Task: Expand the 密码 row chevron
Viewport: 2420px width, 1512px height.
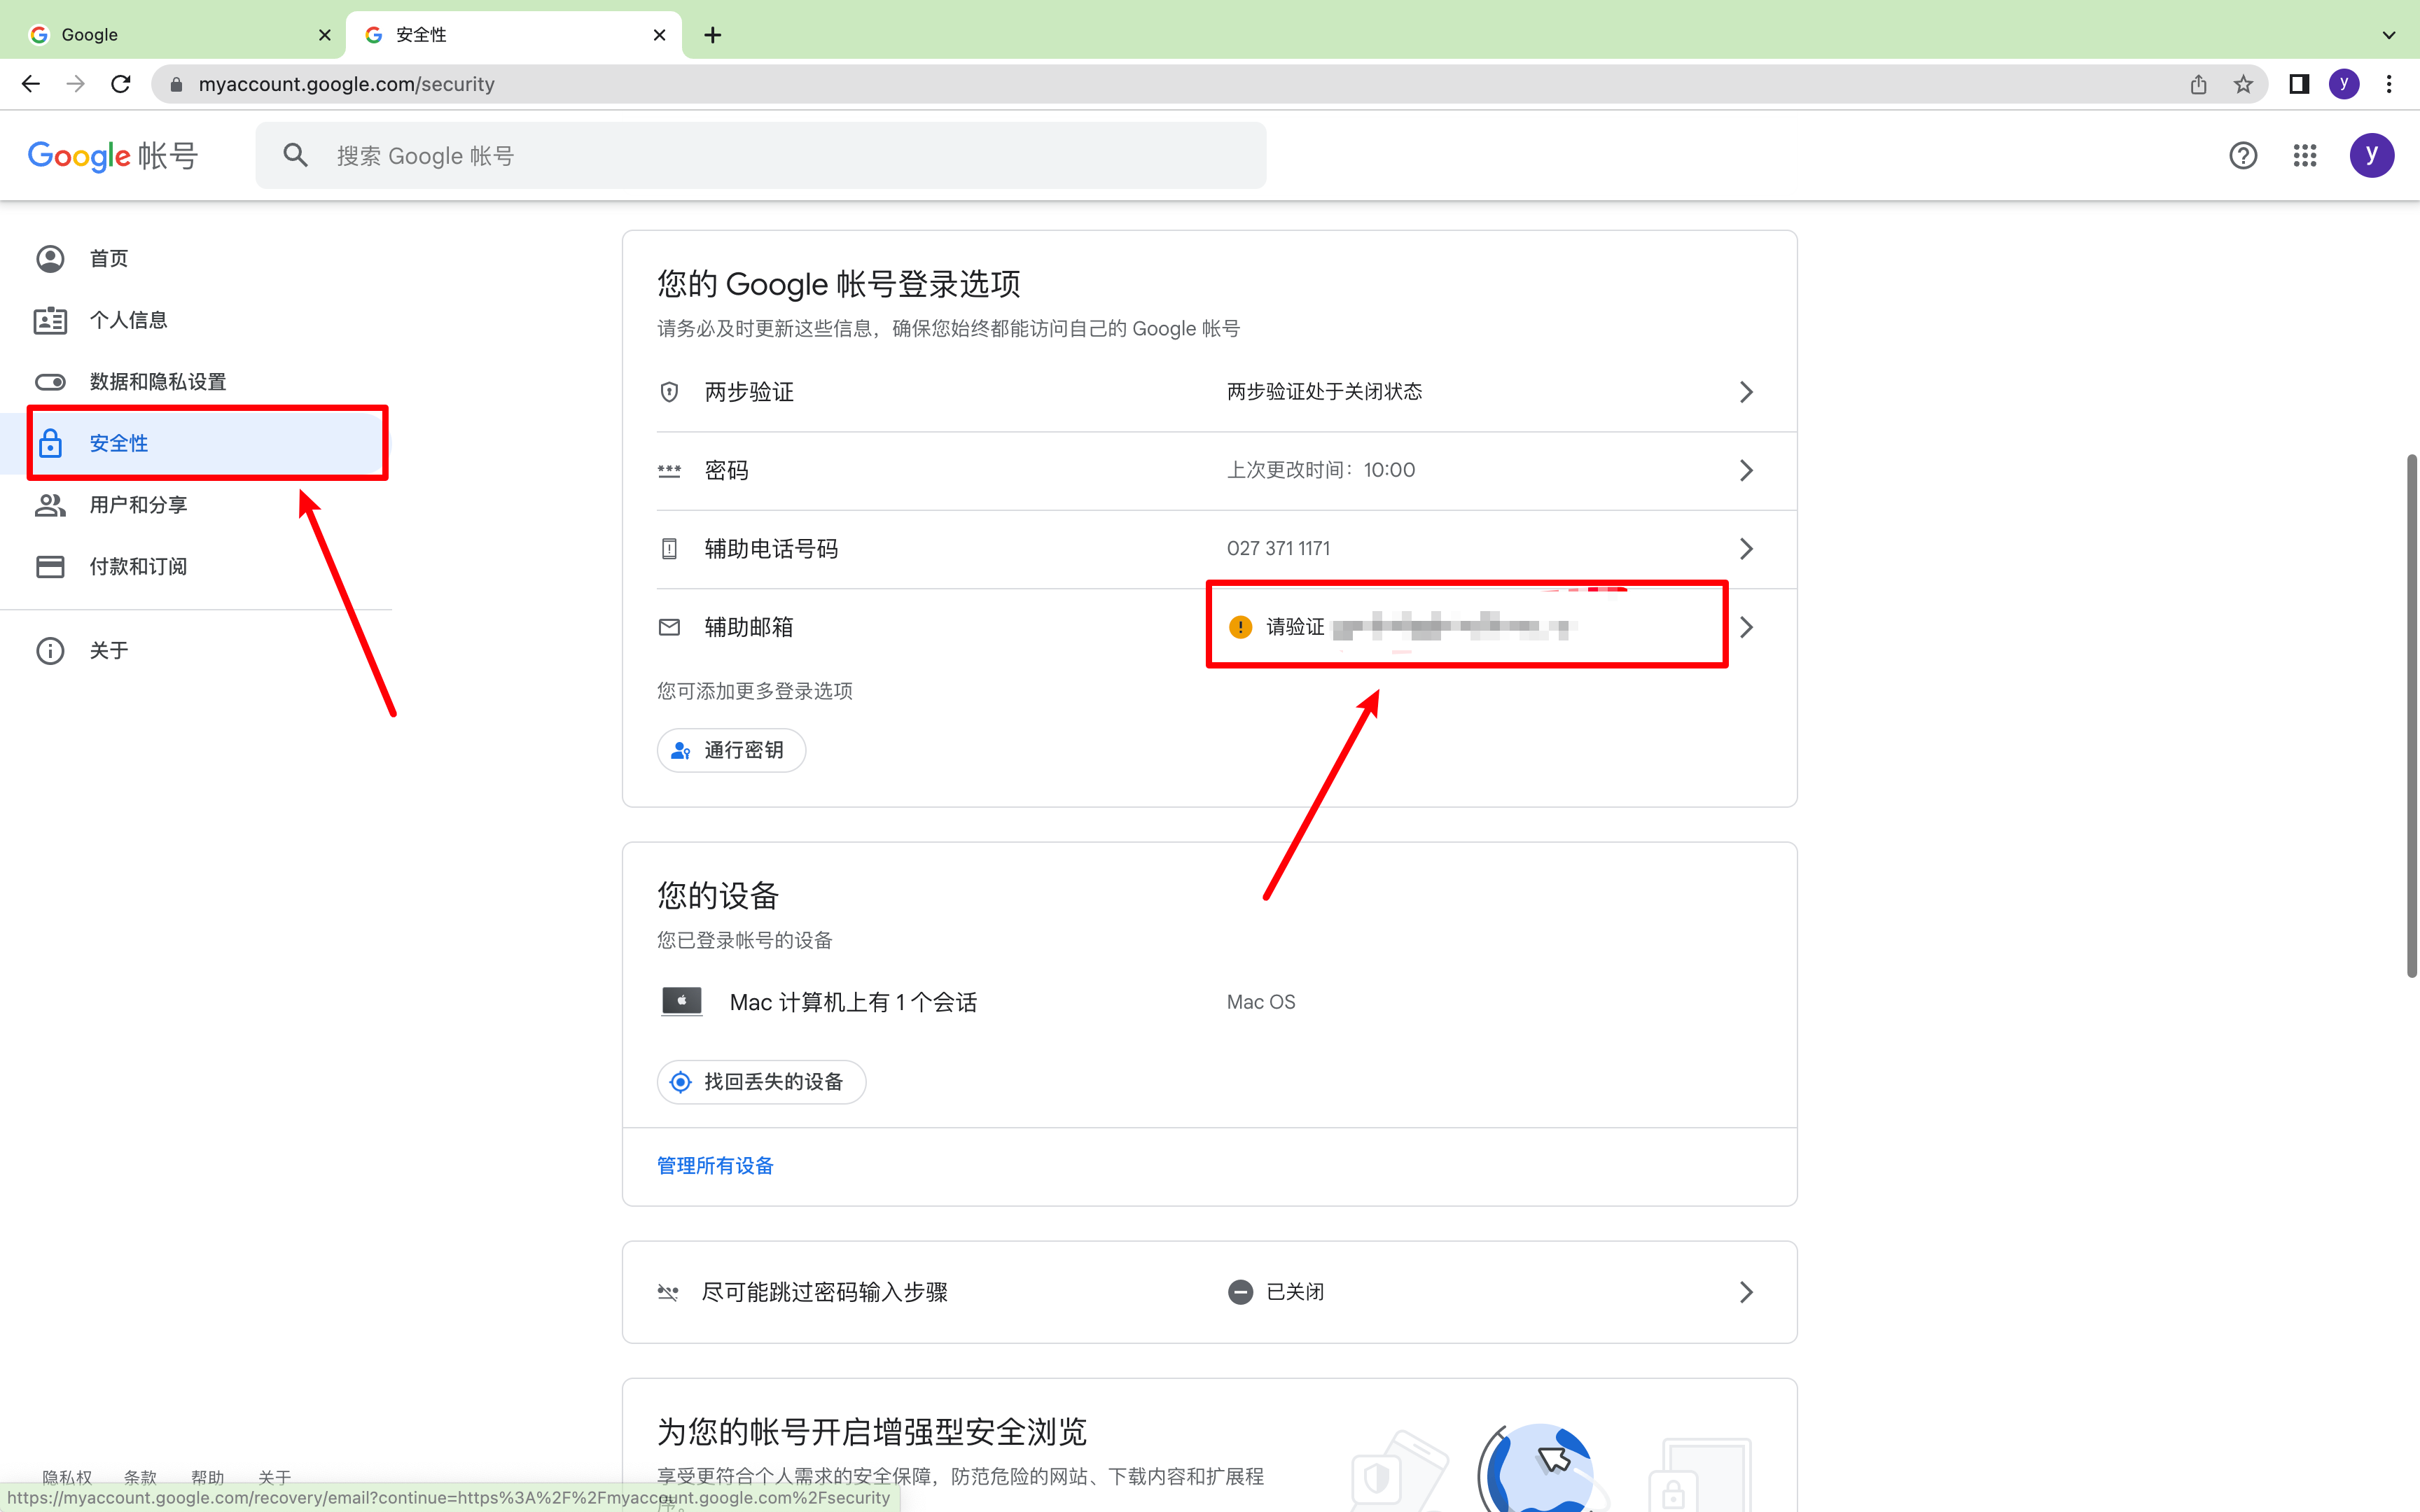Action: pyautogui.click(x=1746, y=470)
